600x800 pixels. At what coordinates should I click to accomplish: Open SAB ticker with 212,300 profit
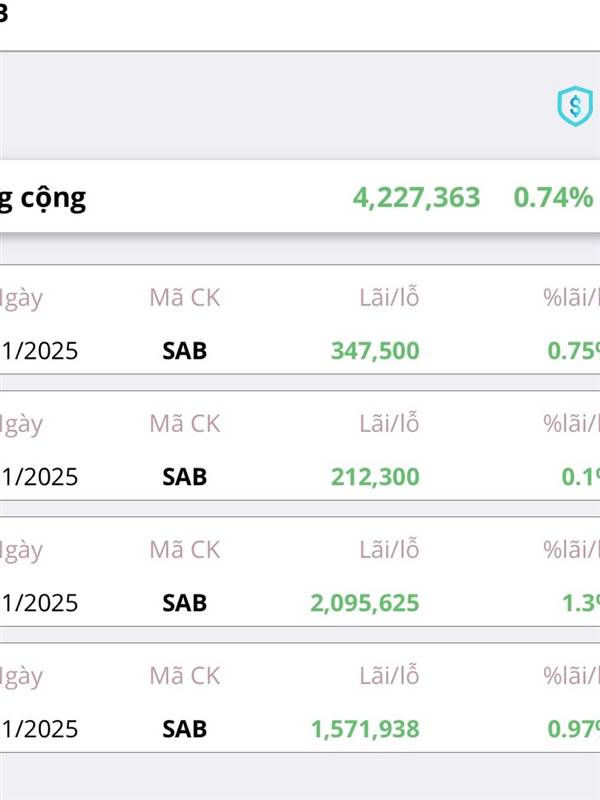(x=184, y=477)
